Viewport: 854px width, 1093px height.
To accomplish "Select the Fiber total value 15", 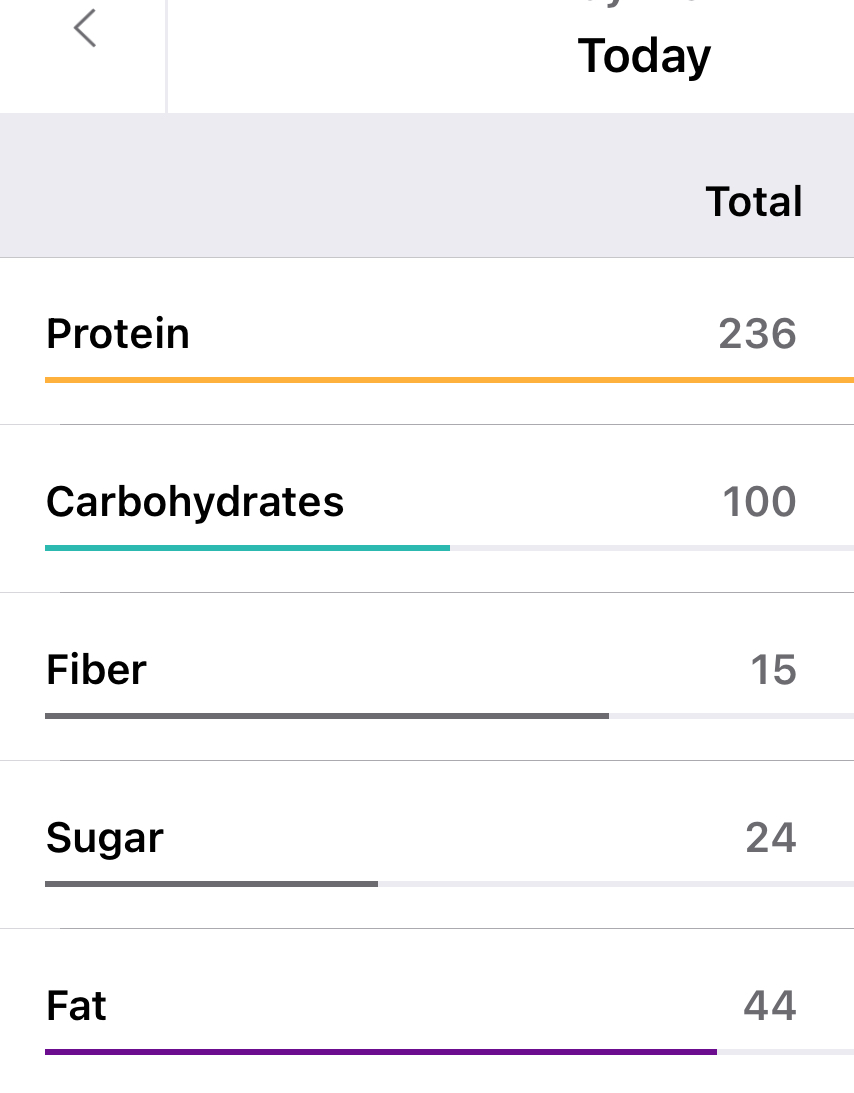I will 773,669.
